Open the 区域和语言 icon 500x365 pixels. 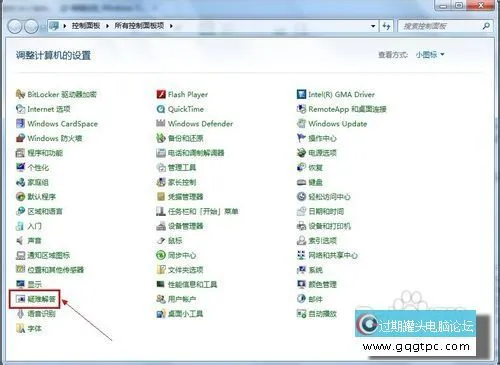tap(20, 211)
